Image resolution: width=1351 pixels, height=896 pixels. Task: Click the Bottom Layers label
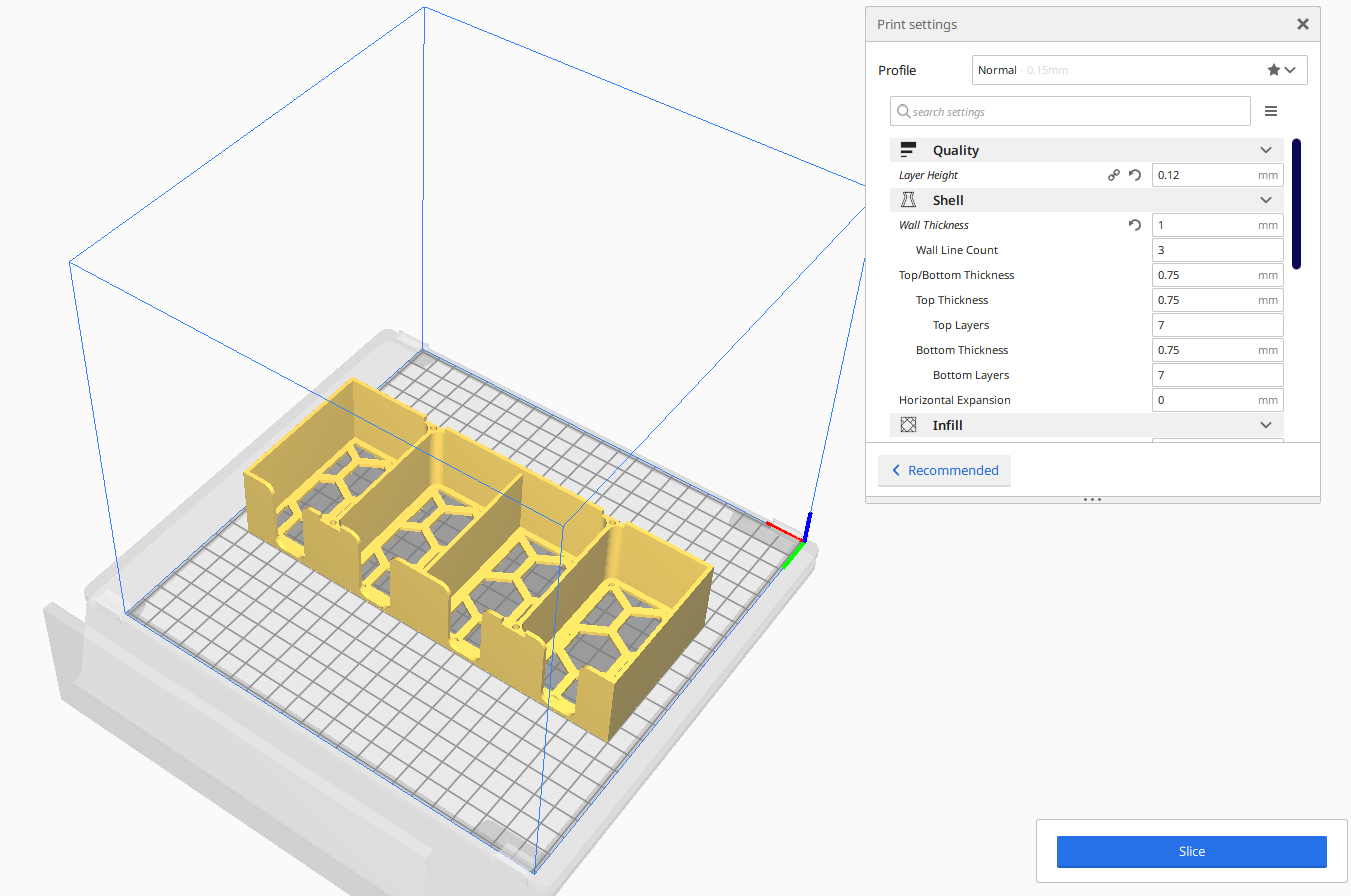point(971,375)
